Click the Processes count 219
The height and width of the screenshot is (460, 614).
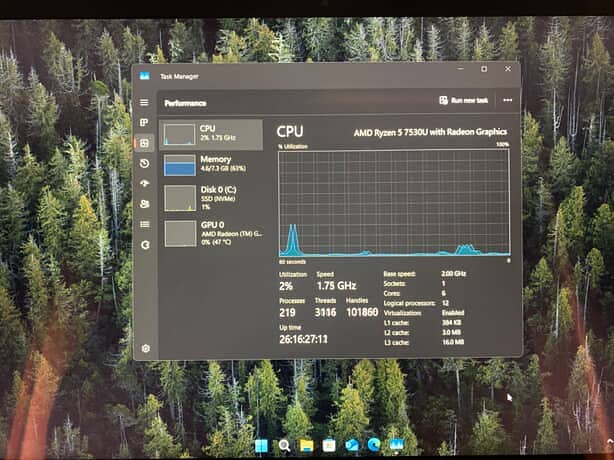[x=287, y=312]
